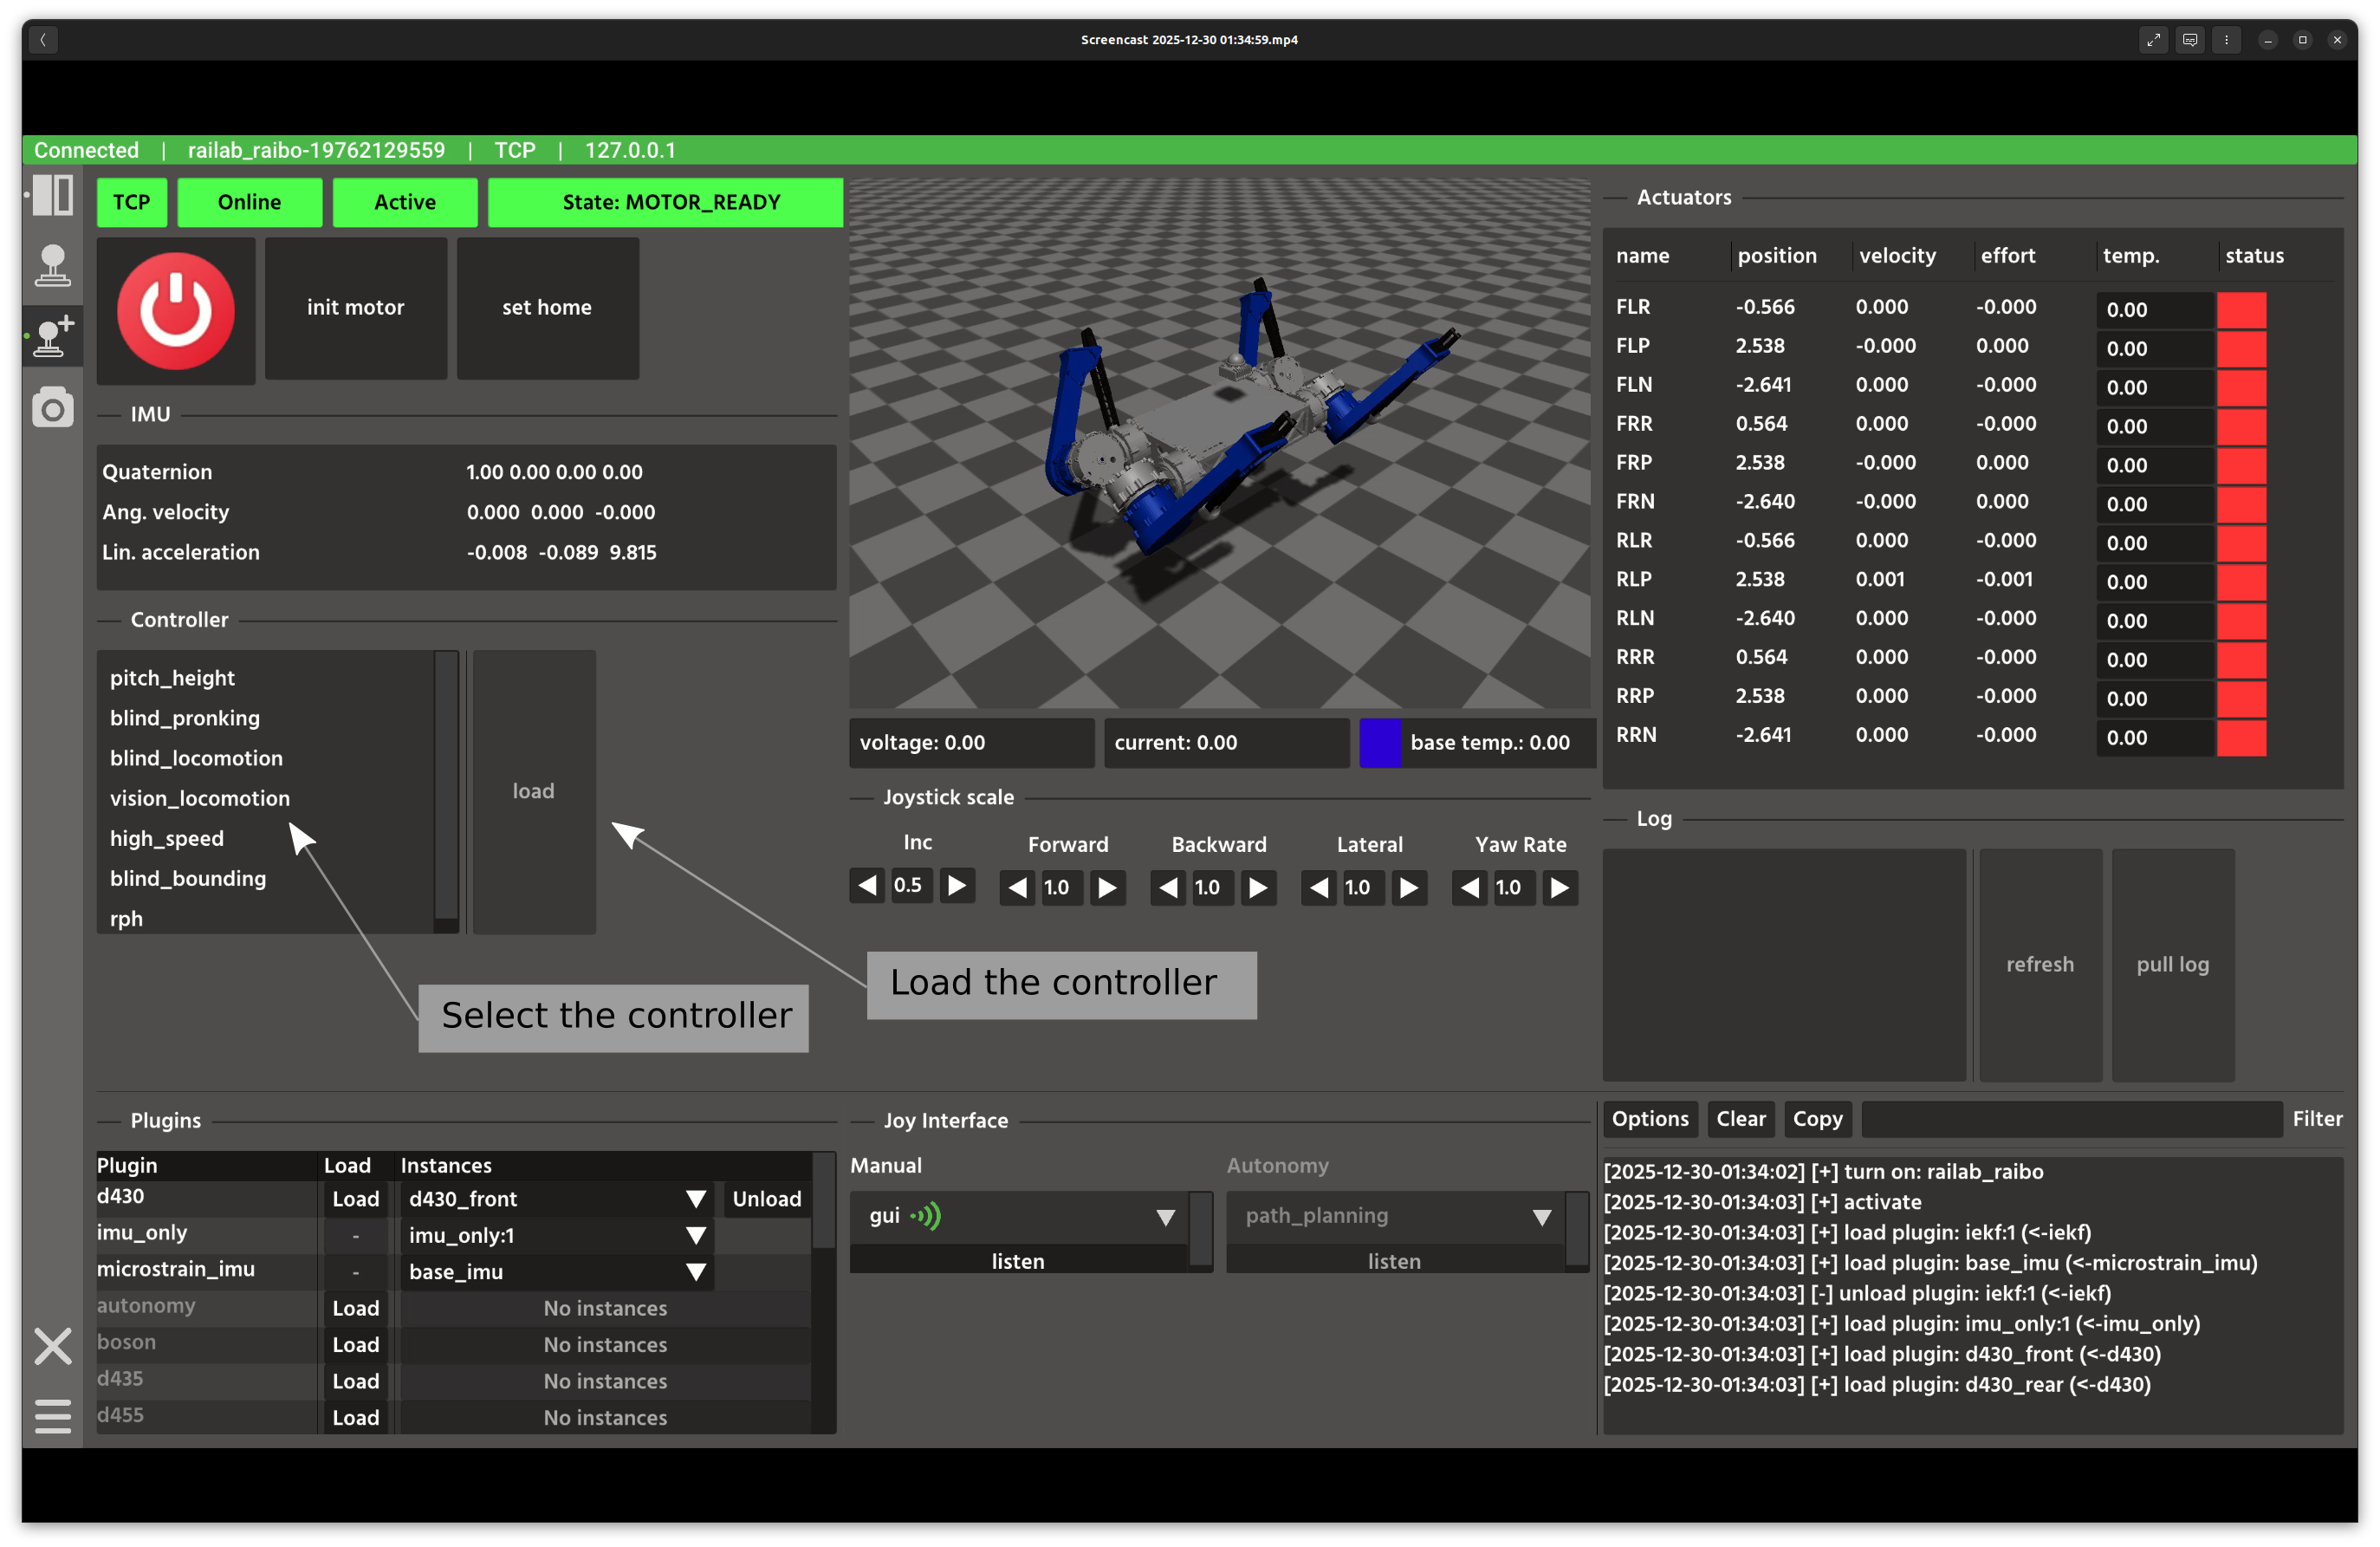Image resolution: width=2380 pixels, height=1547 pixels.
Task: Choose the high_speed controller entry
Action: tap(166, 838)
